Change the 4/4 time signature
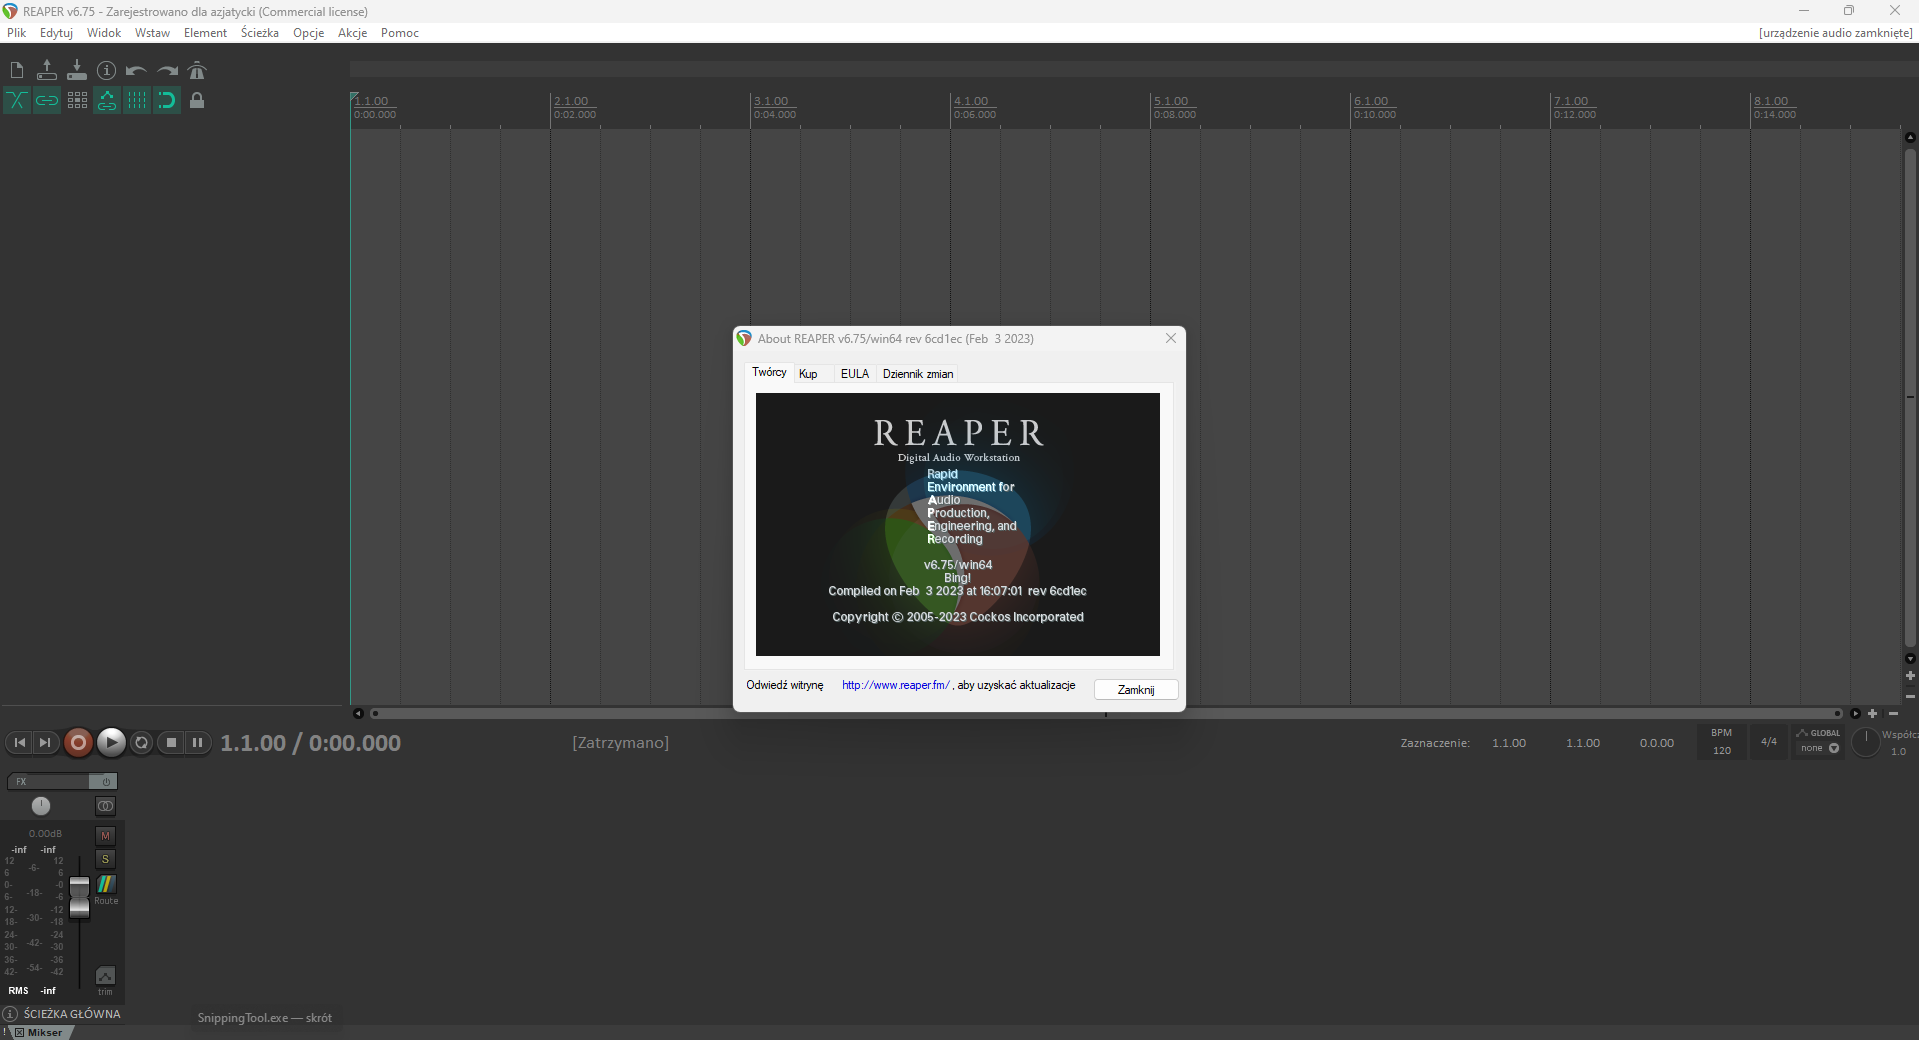Image resolution: width=1919 pixels, height=1040 pixels. coord(1769,742)
